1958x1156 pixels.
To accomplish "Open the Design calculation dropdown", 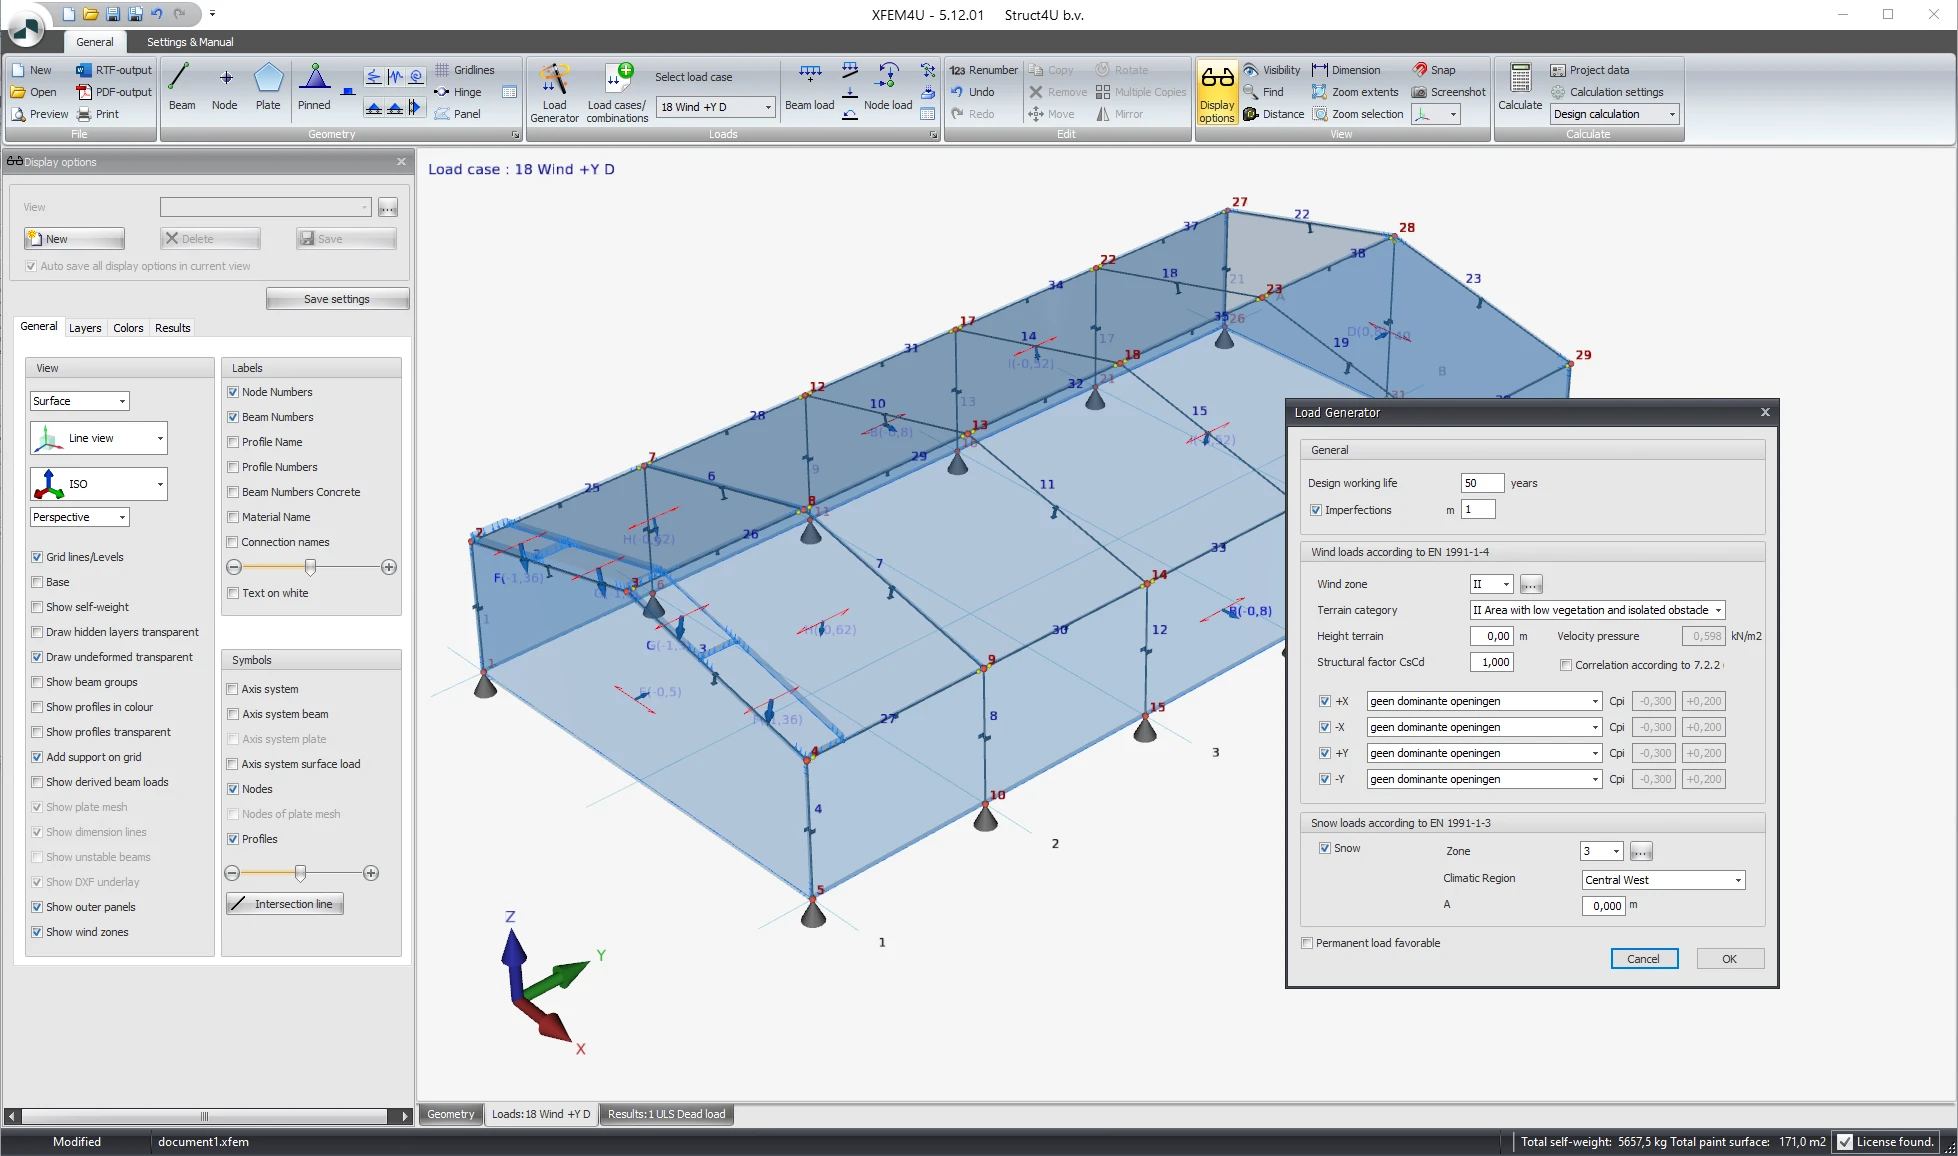I will point(1614,114).
